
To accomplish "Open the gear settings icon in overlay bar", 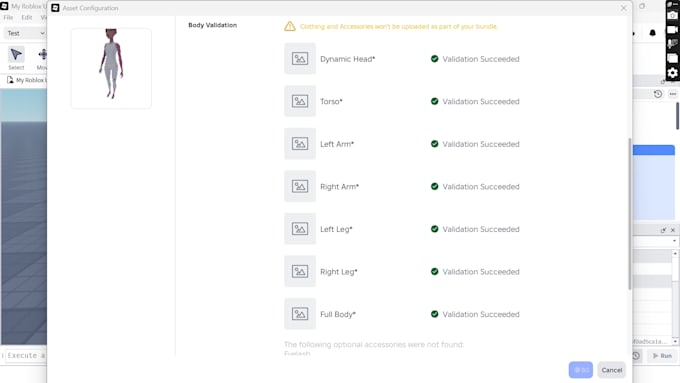I will [x=672, y=72].
